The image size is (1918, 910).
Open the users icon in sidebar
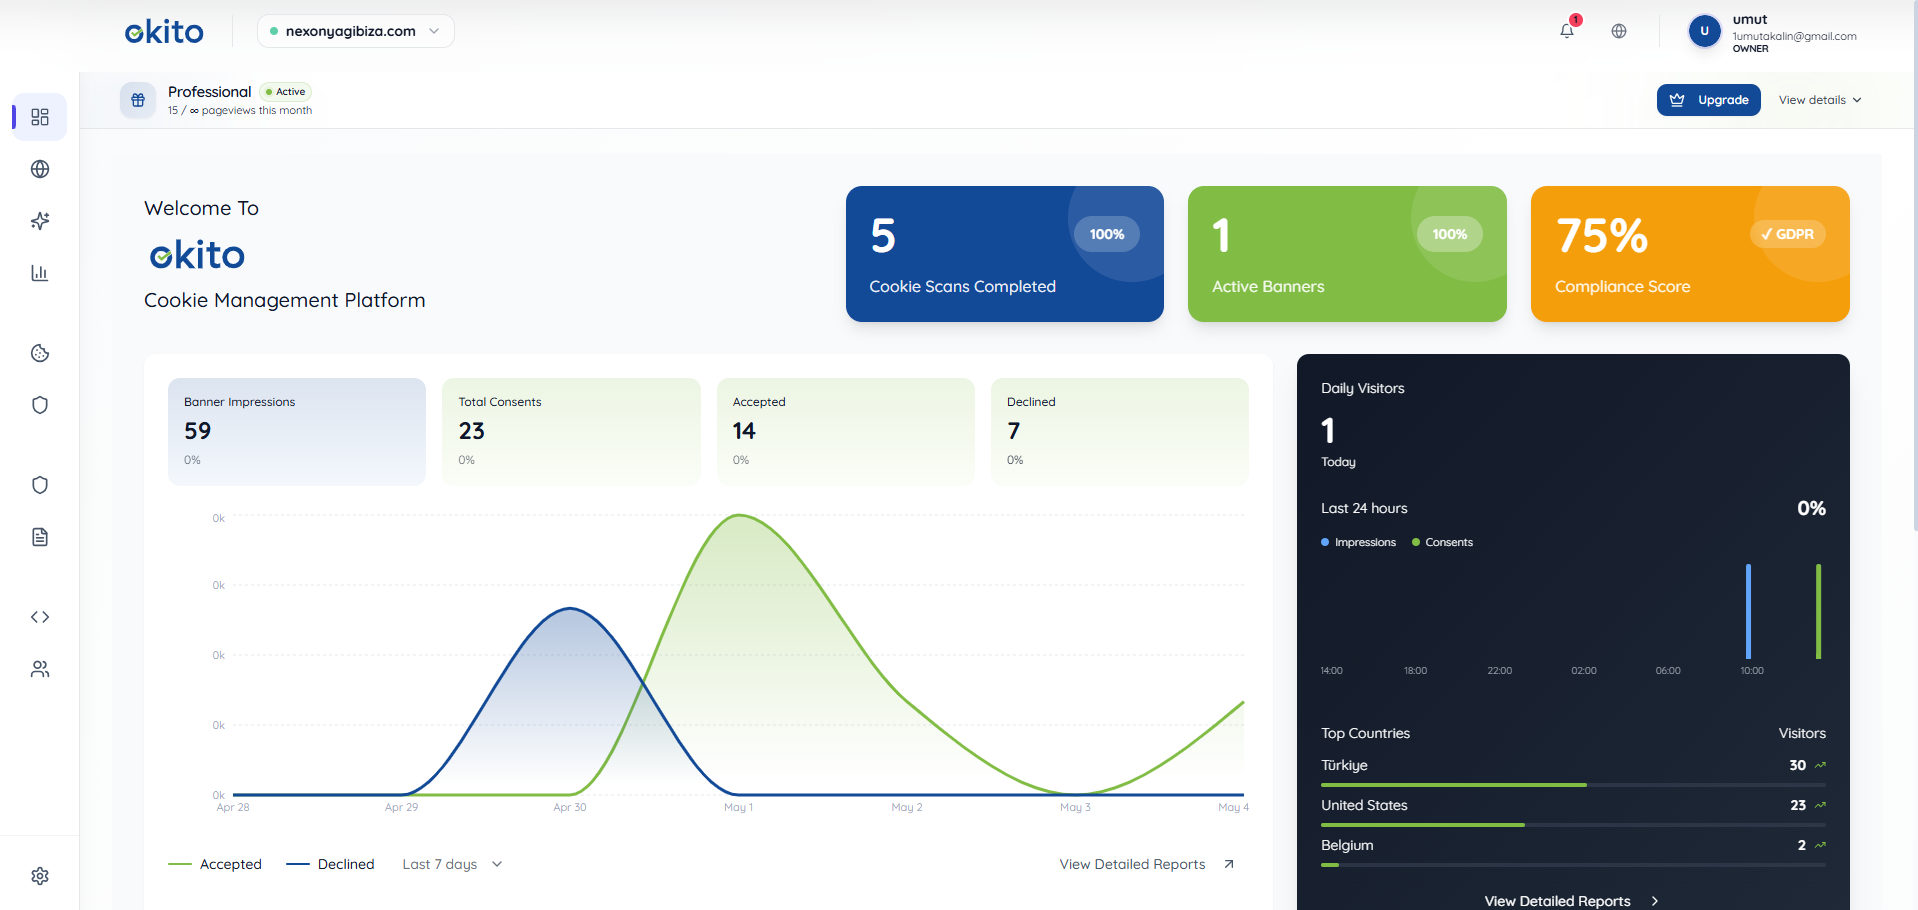[40, 669]
